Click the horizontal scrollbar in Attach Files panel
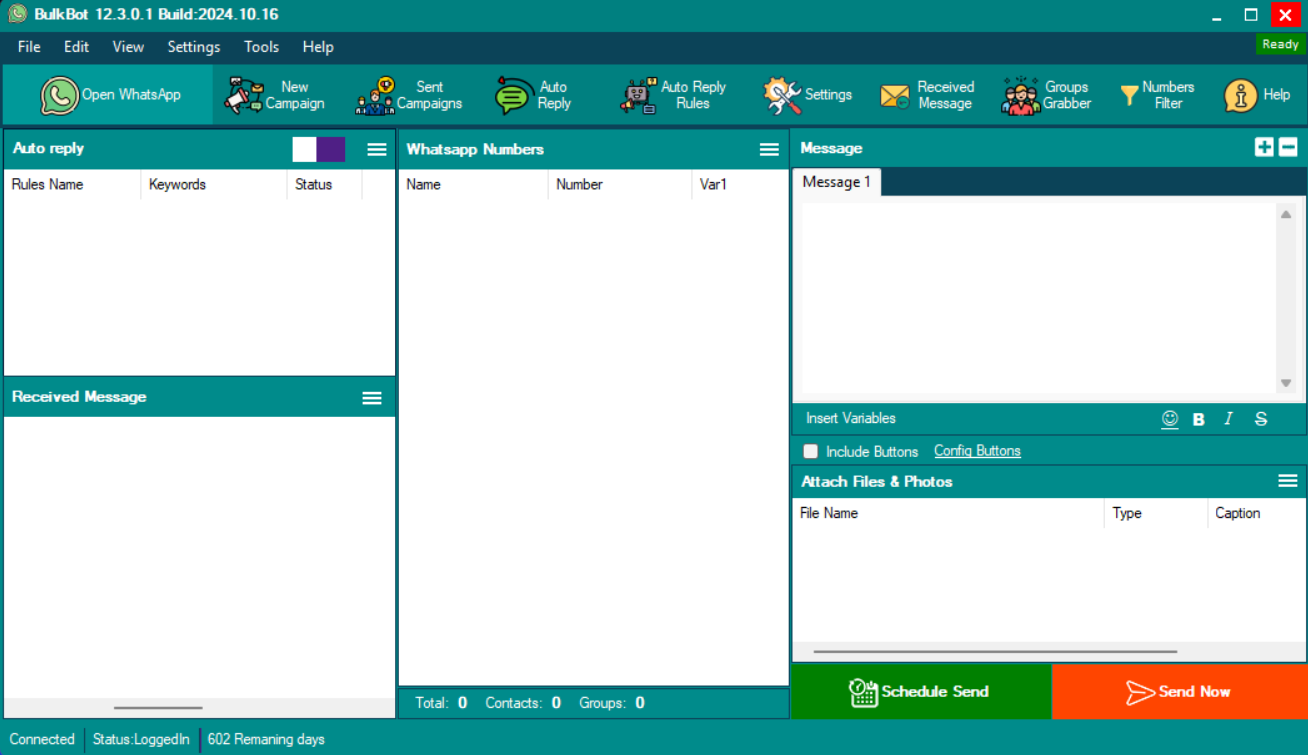 [995, 651]
